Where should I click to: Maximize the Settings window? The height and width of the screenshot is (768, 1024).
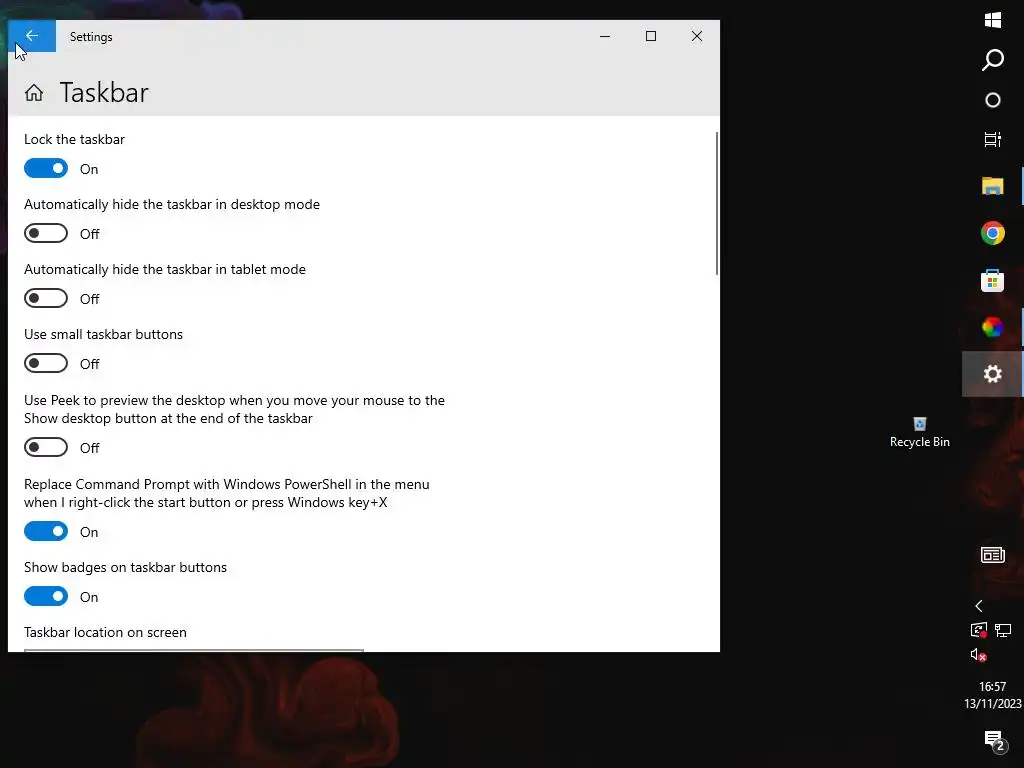[x=650, y=37]
